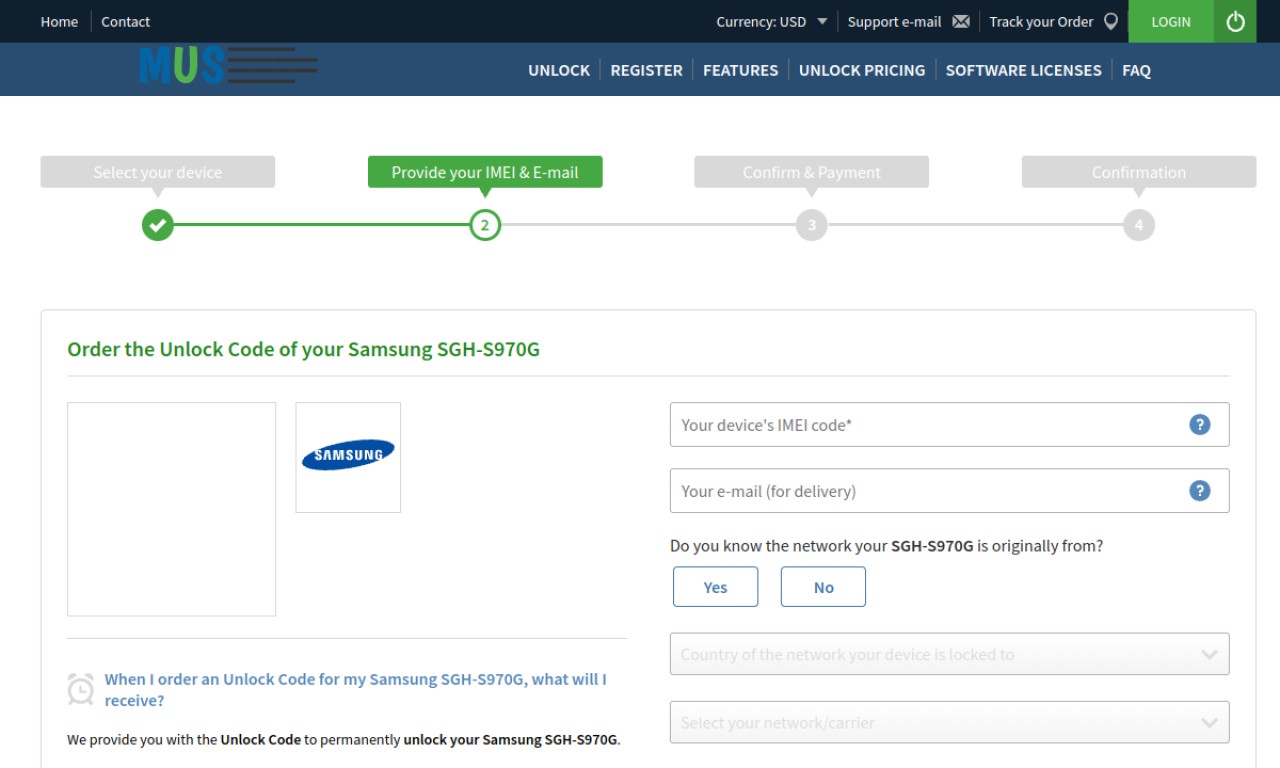The height and width of the screenshot is (768, 1280).
Task: Click the MUS site logo
Action: coord(229,66)
